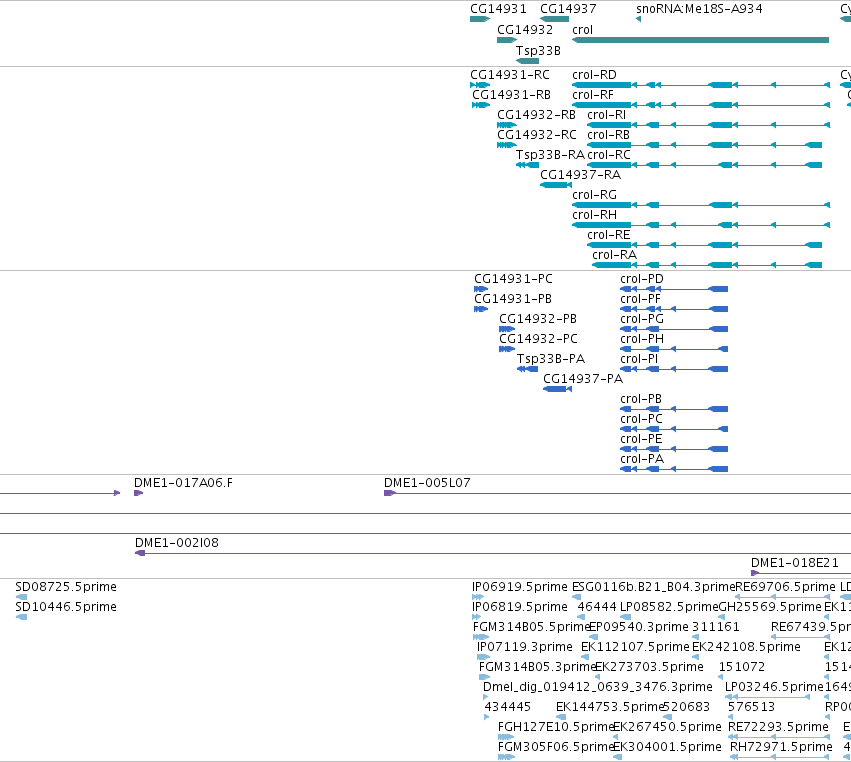
Task: Click the CG14932 gene label
Action: coord(525,30)
